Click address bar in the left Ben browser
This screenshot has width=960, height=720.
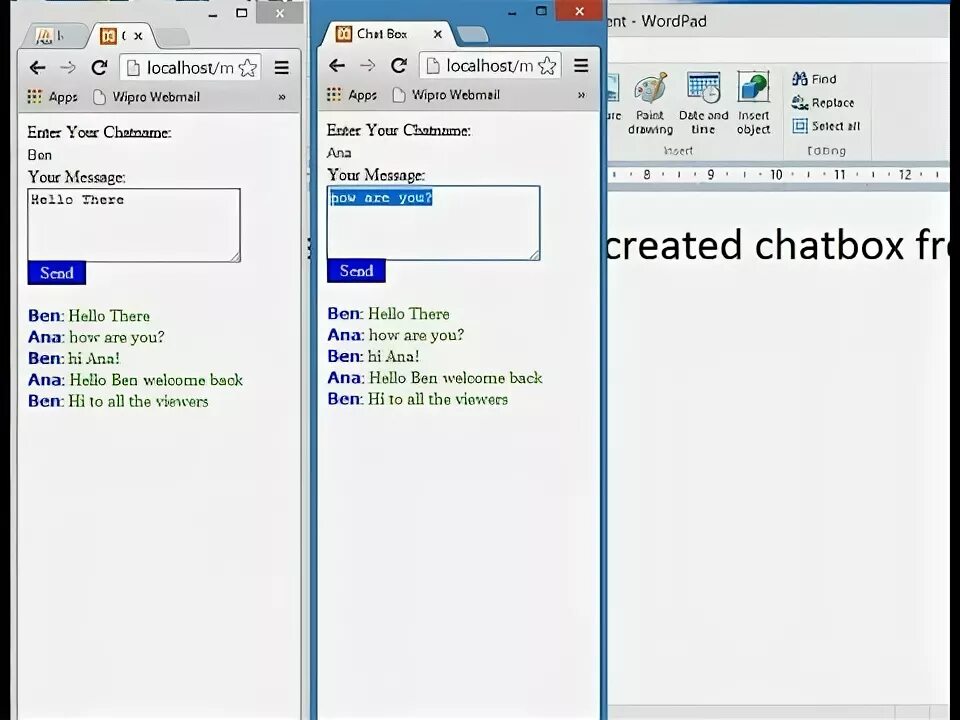point(190,68)
